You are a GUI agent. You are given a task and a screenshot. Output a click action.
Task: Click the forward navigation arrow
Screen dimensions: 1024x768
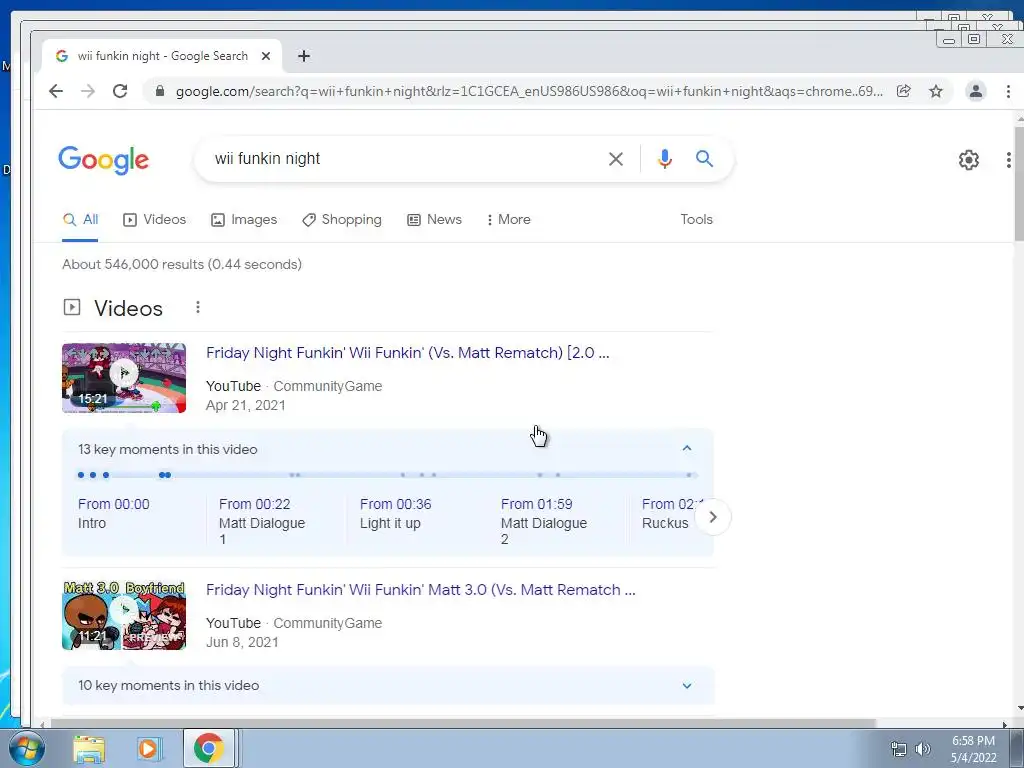point(88,91)
